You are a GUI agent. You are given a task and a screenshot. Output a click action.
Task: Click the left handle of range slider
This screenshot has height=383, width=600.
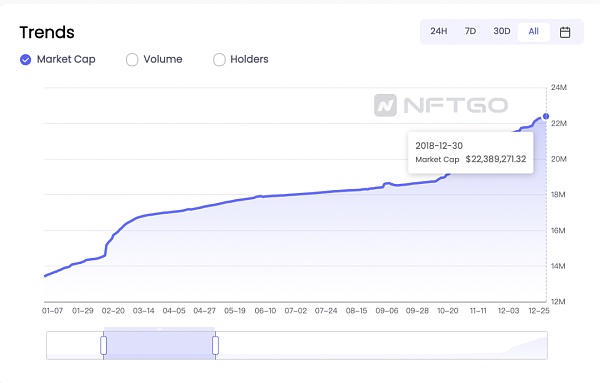point(103,346)
